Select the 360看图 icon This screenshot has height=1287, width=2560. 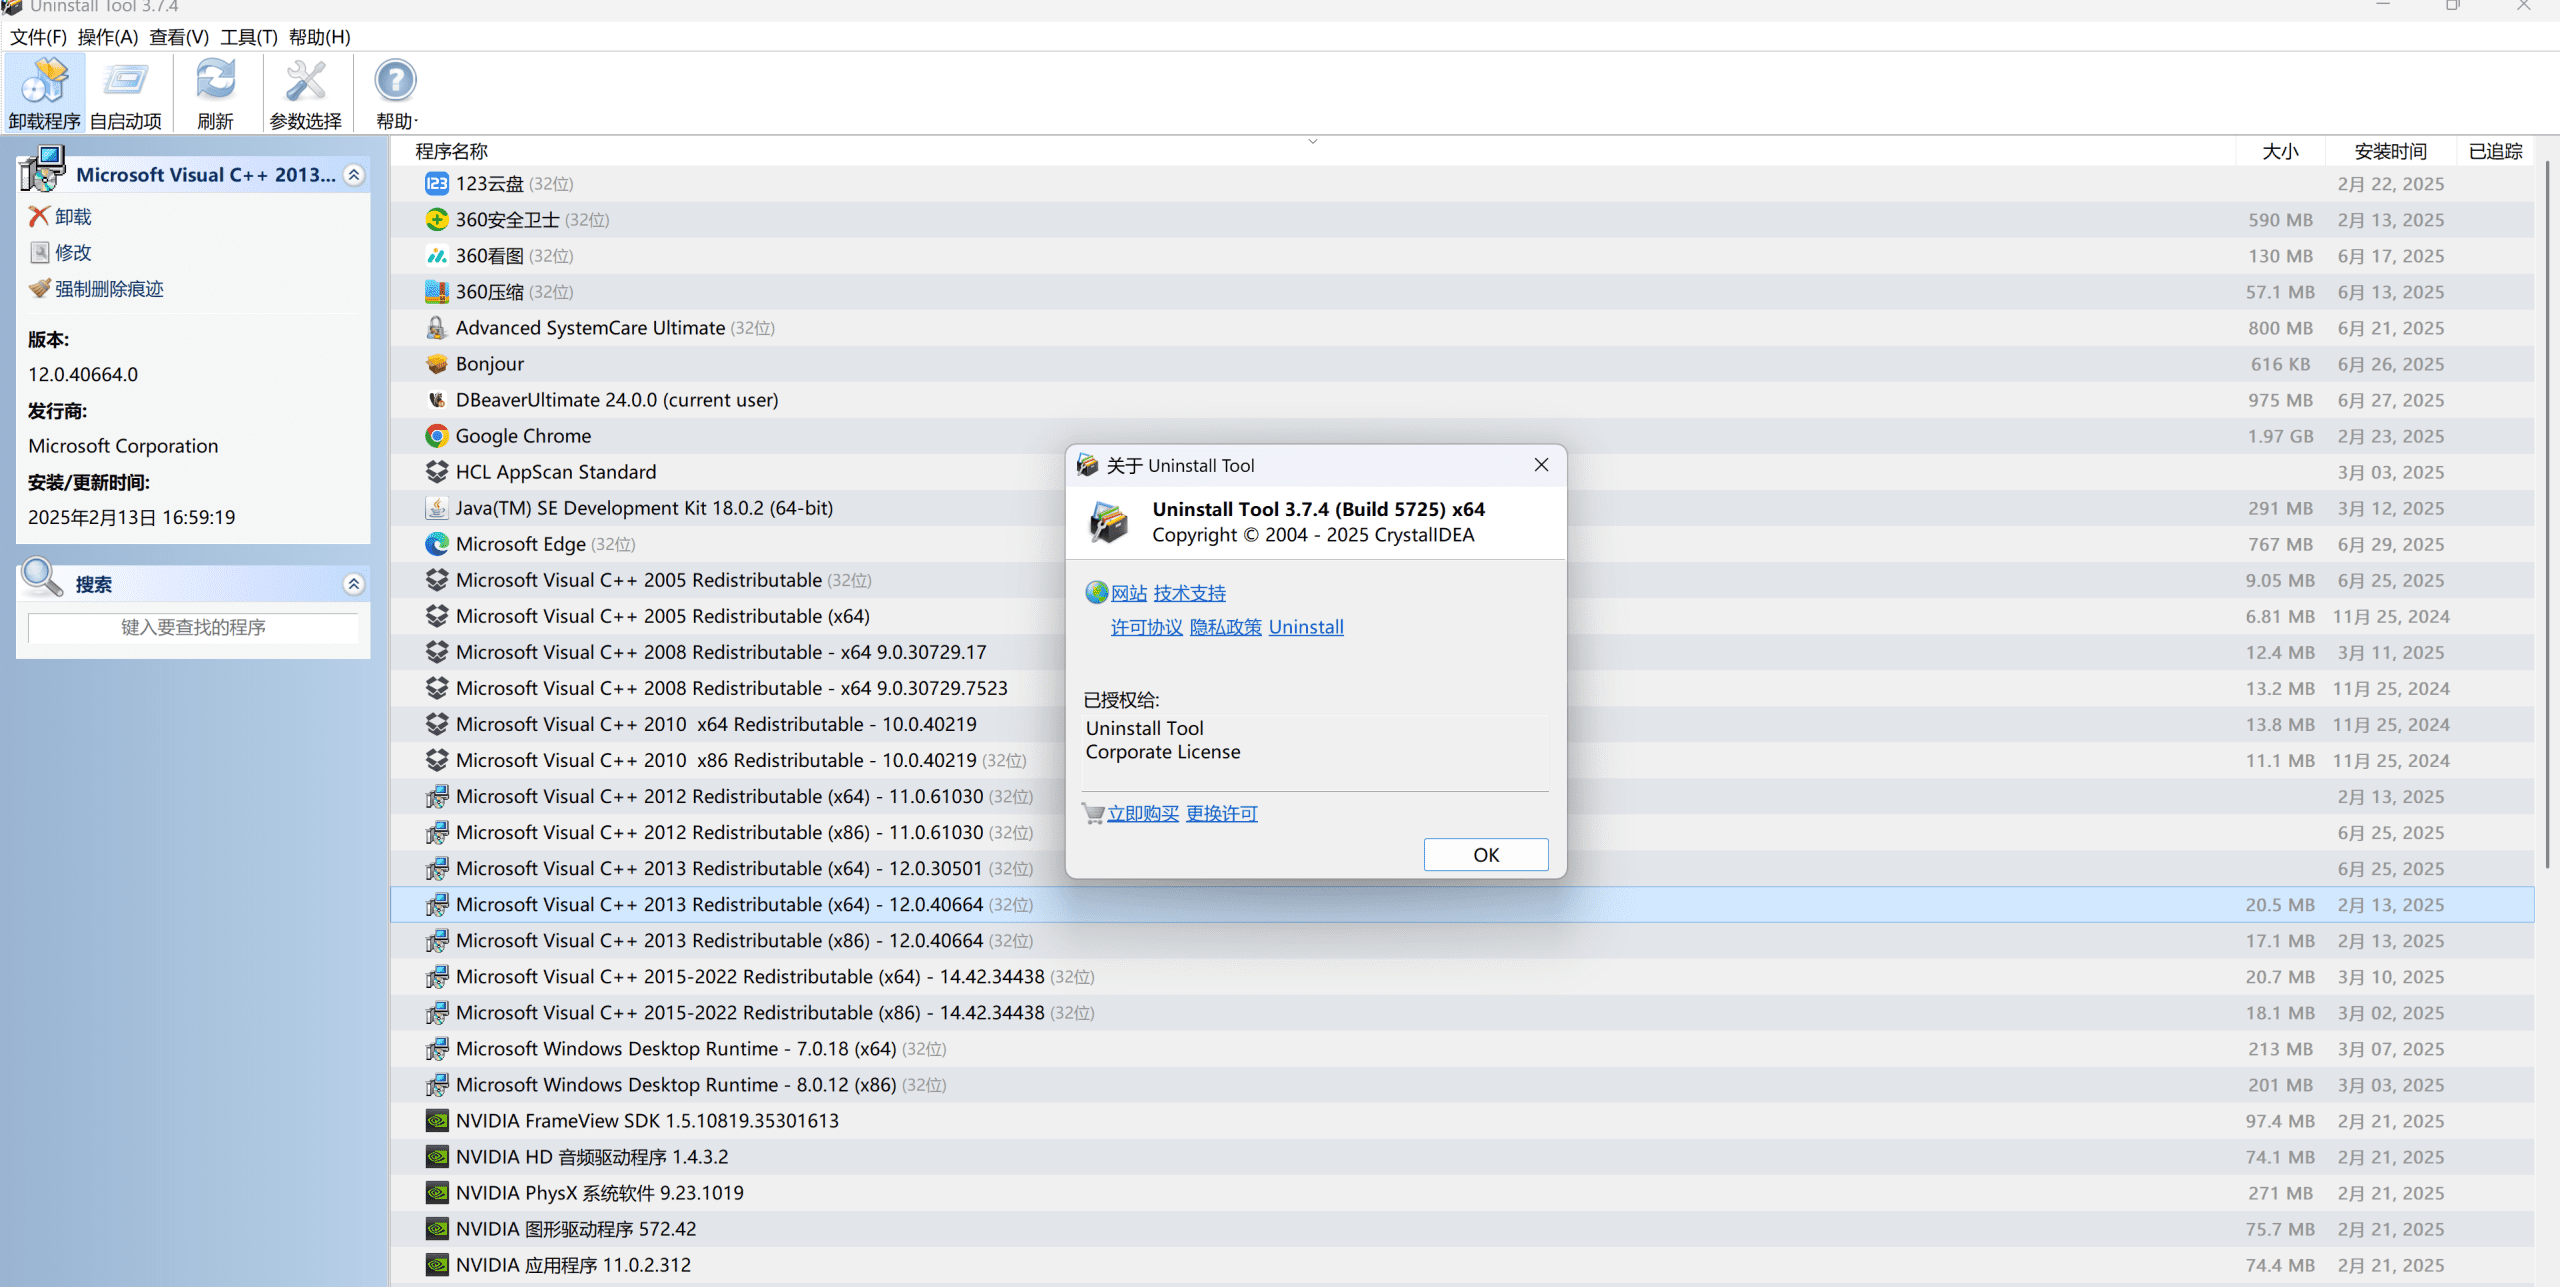(437, 256)
